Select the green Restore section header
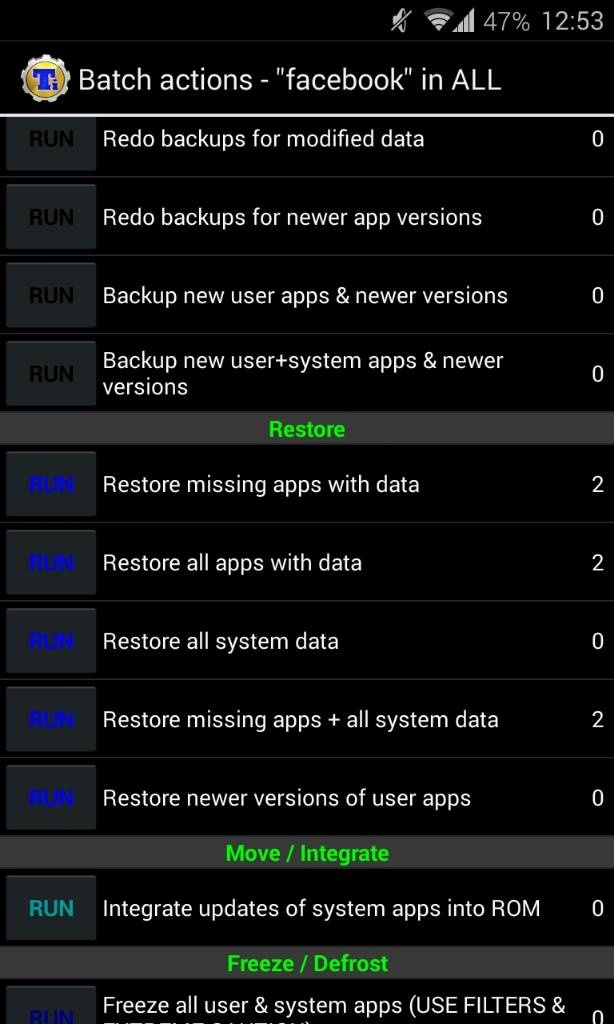 307,429
